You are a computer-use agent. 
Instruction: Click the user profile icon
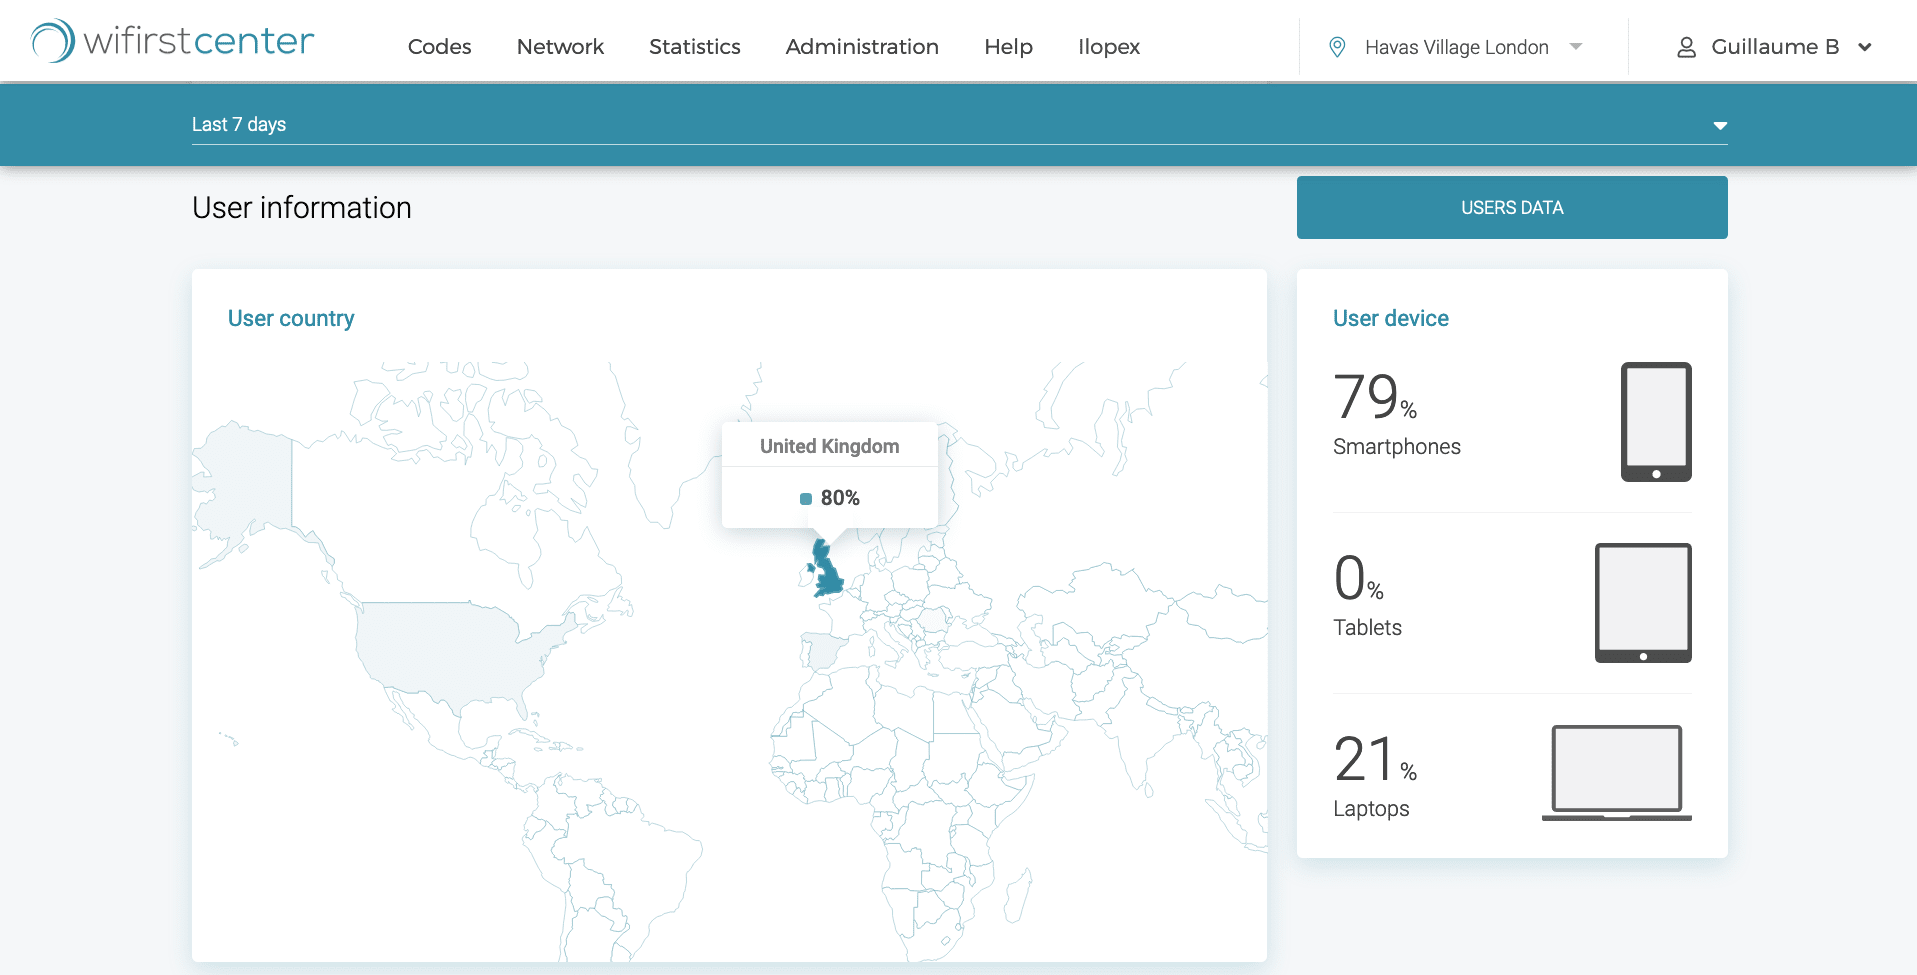coord(1686,47)
